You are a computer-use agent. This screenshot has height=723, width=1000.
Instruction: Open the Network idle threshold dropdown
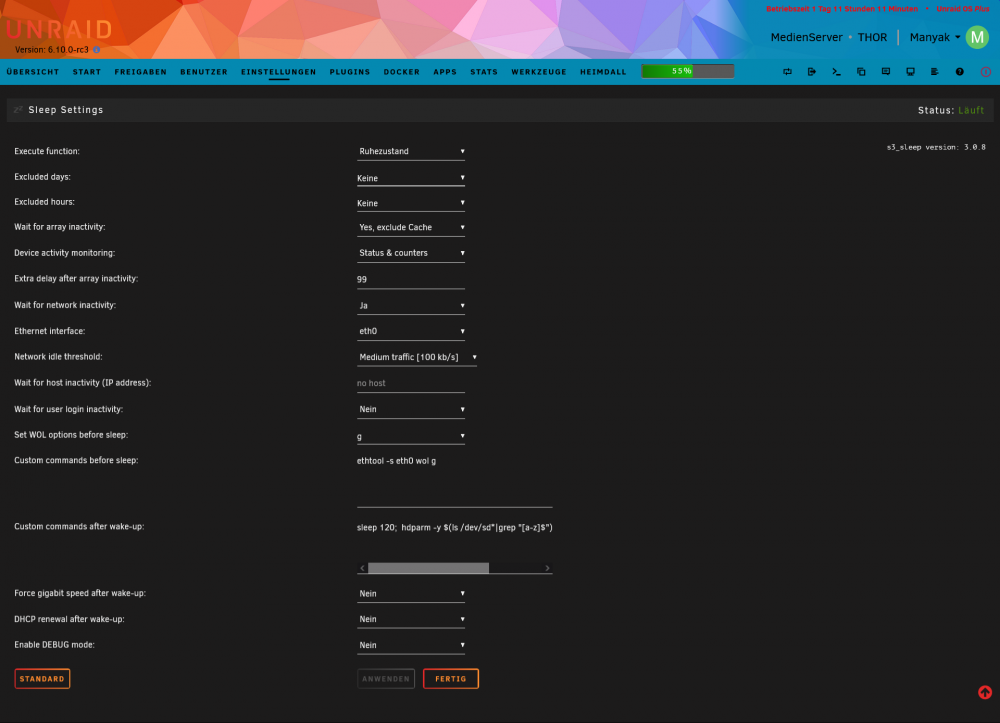point(417,357)
